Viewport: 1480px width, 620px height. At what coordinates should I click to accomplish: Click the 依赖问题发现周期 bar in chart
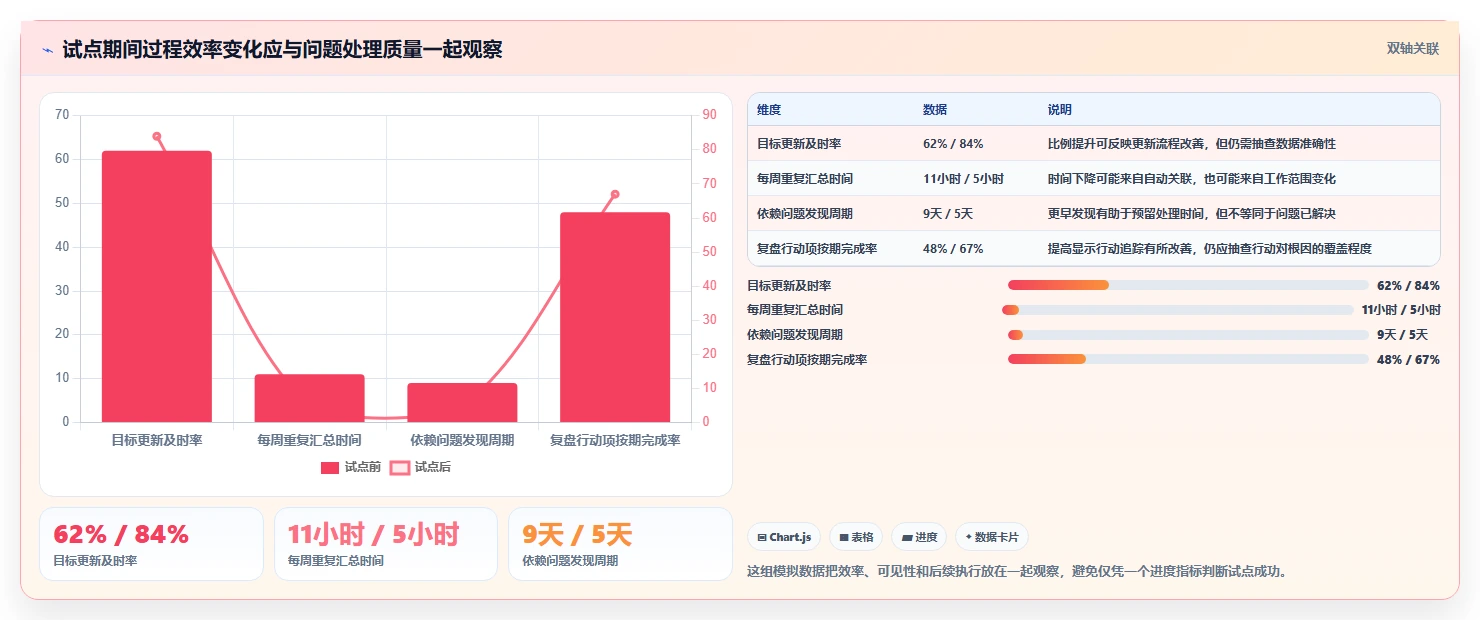[462, 402]
